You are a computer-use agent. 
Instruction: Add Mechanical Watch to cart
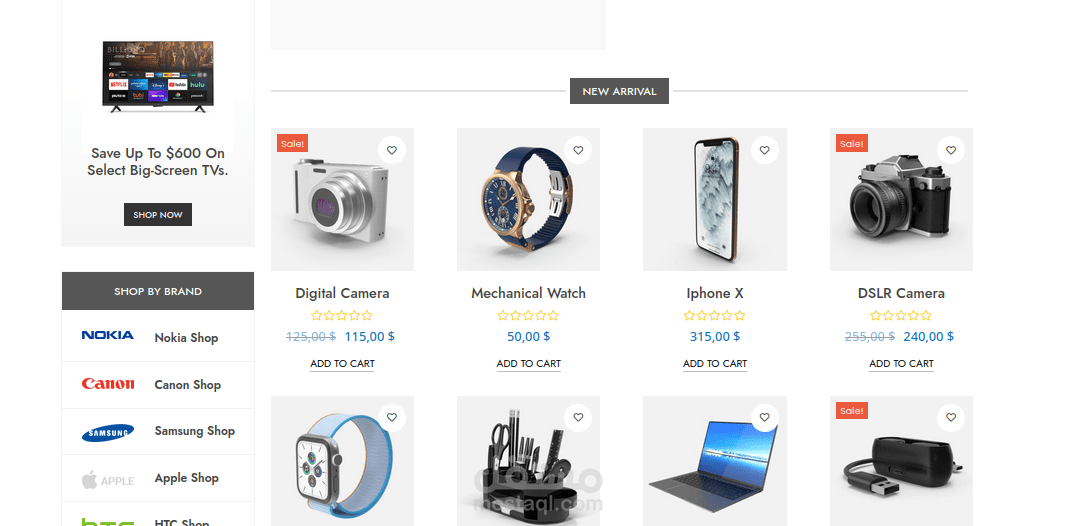click(529, 364)
